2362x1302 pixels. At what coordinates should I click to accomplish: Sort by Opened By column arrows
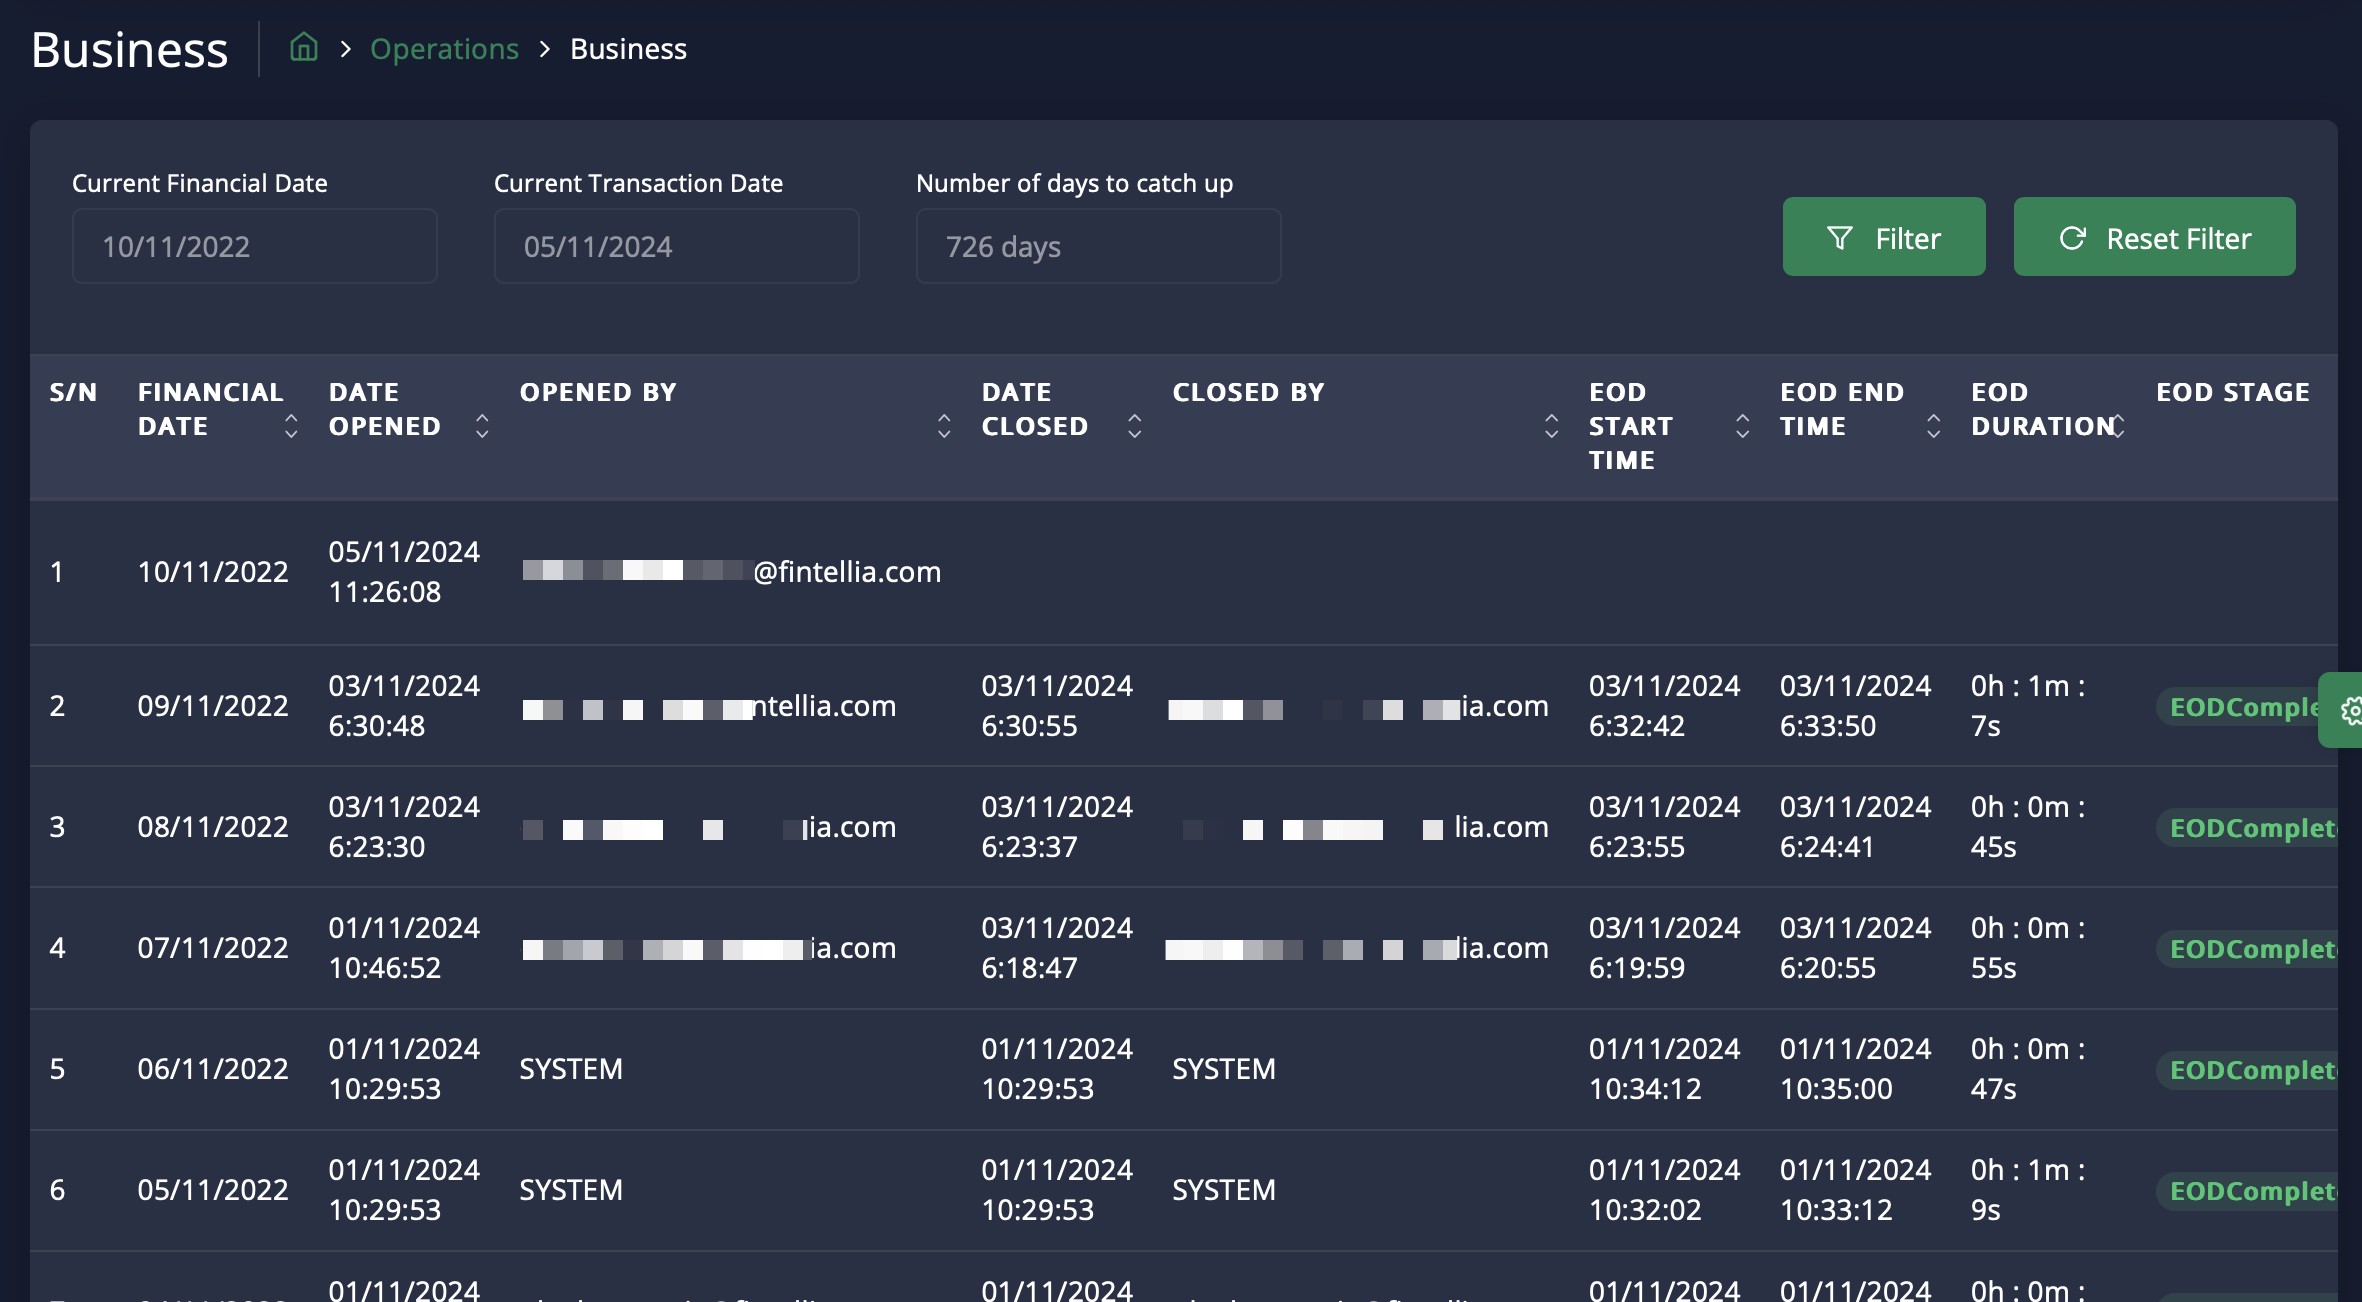pos(943,426)
